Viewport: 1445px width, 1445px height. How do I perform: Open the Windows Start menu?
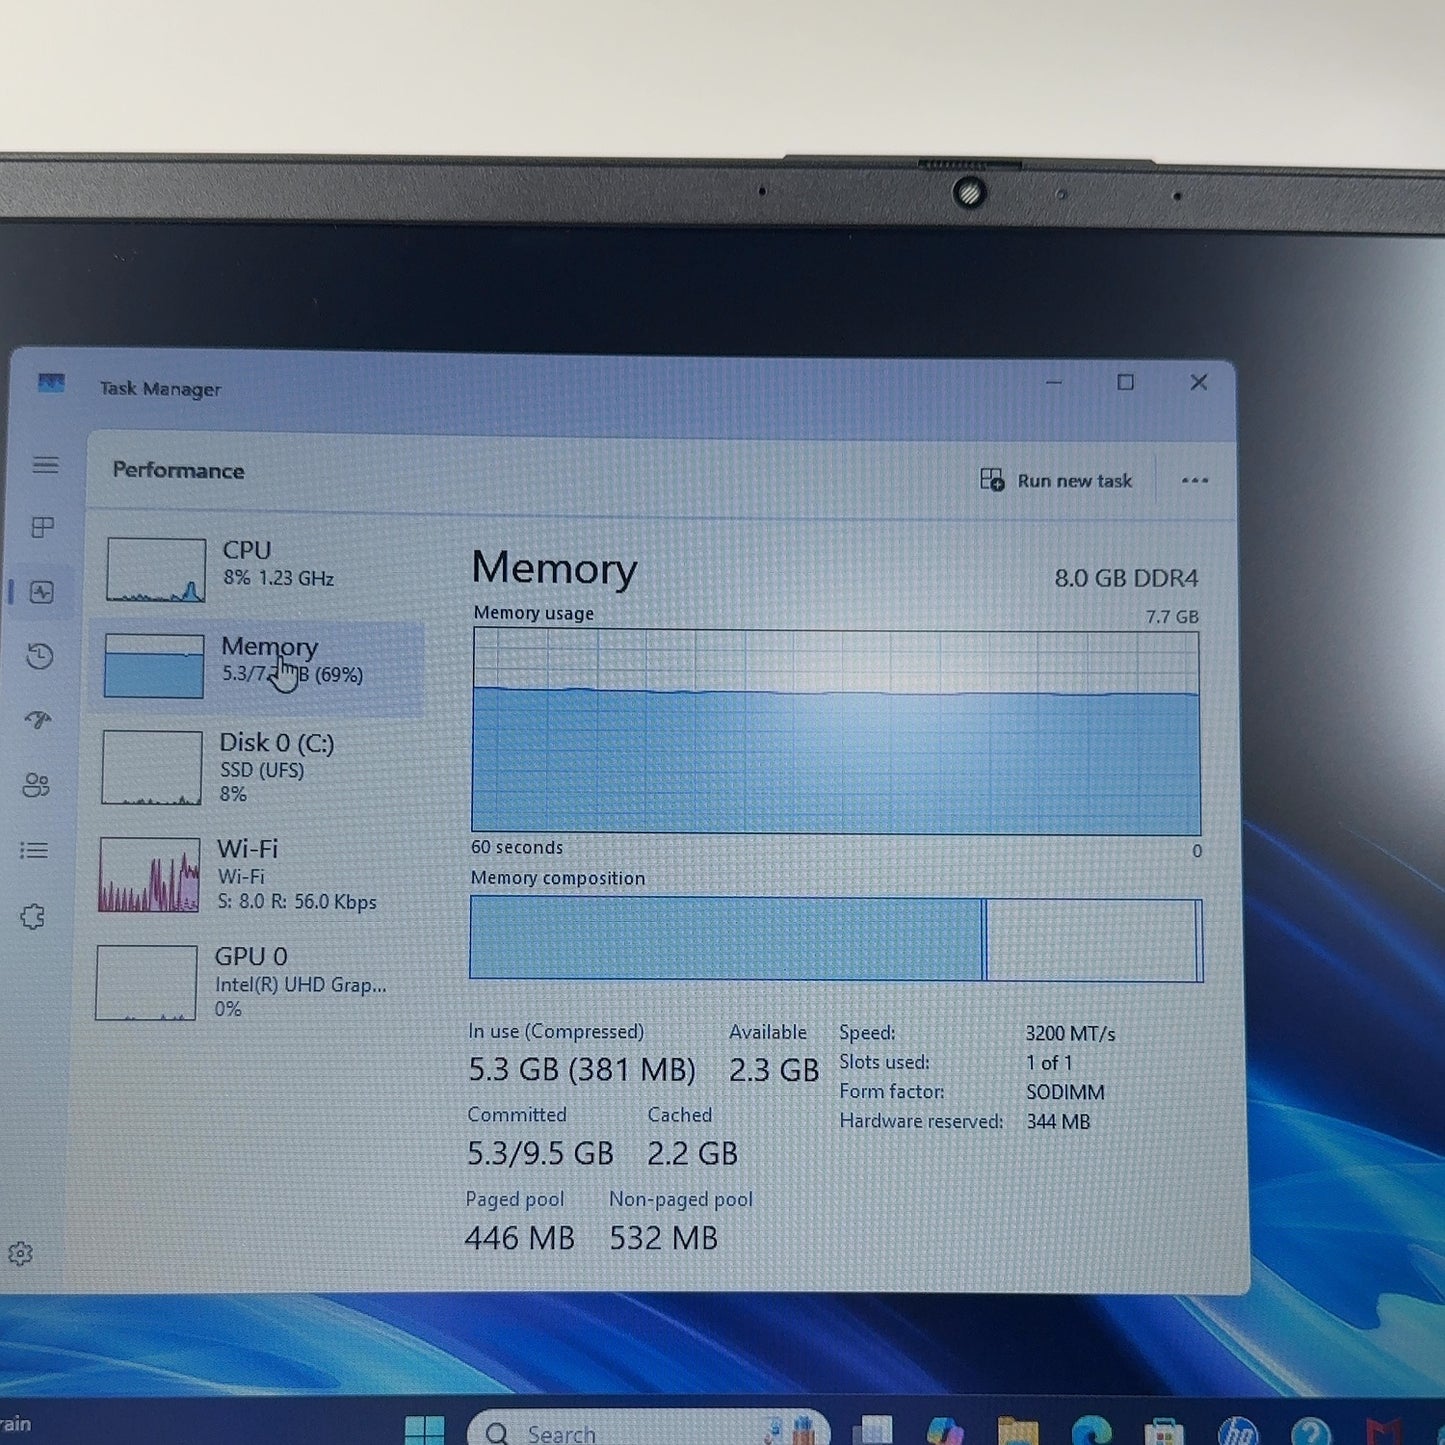pos(424,1431)
